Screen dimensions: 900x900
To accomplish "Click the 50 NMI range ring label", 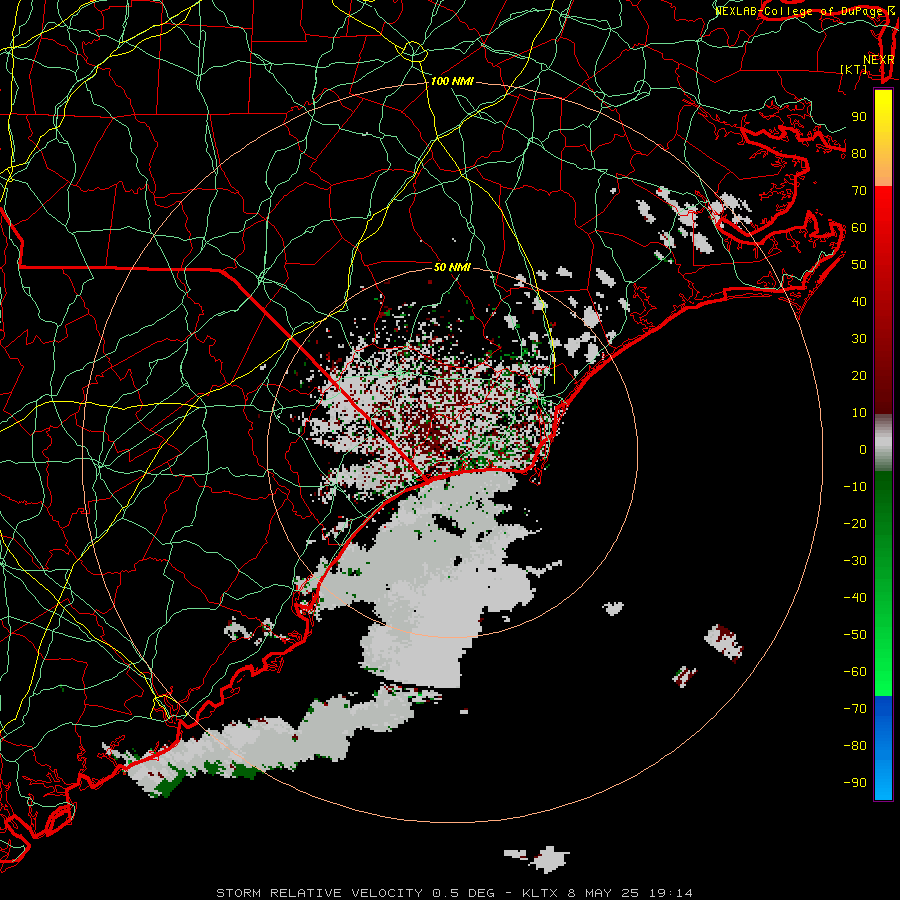I will pos(452,267).
